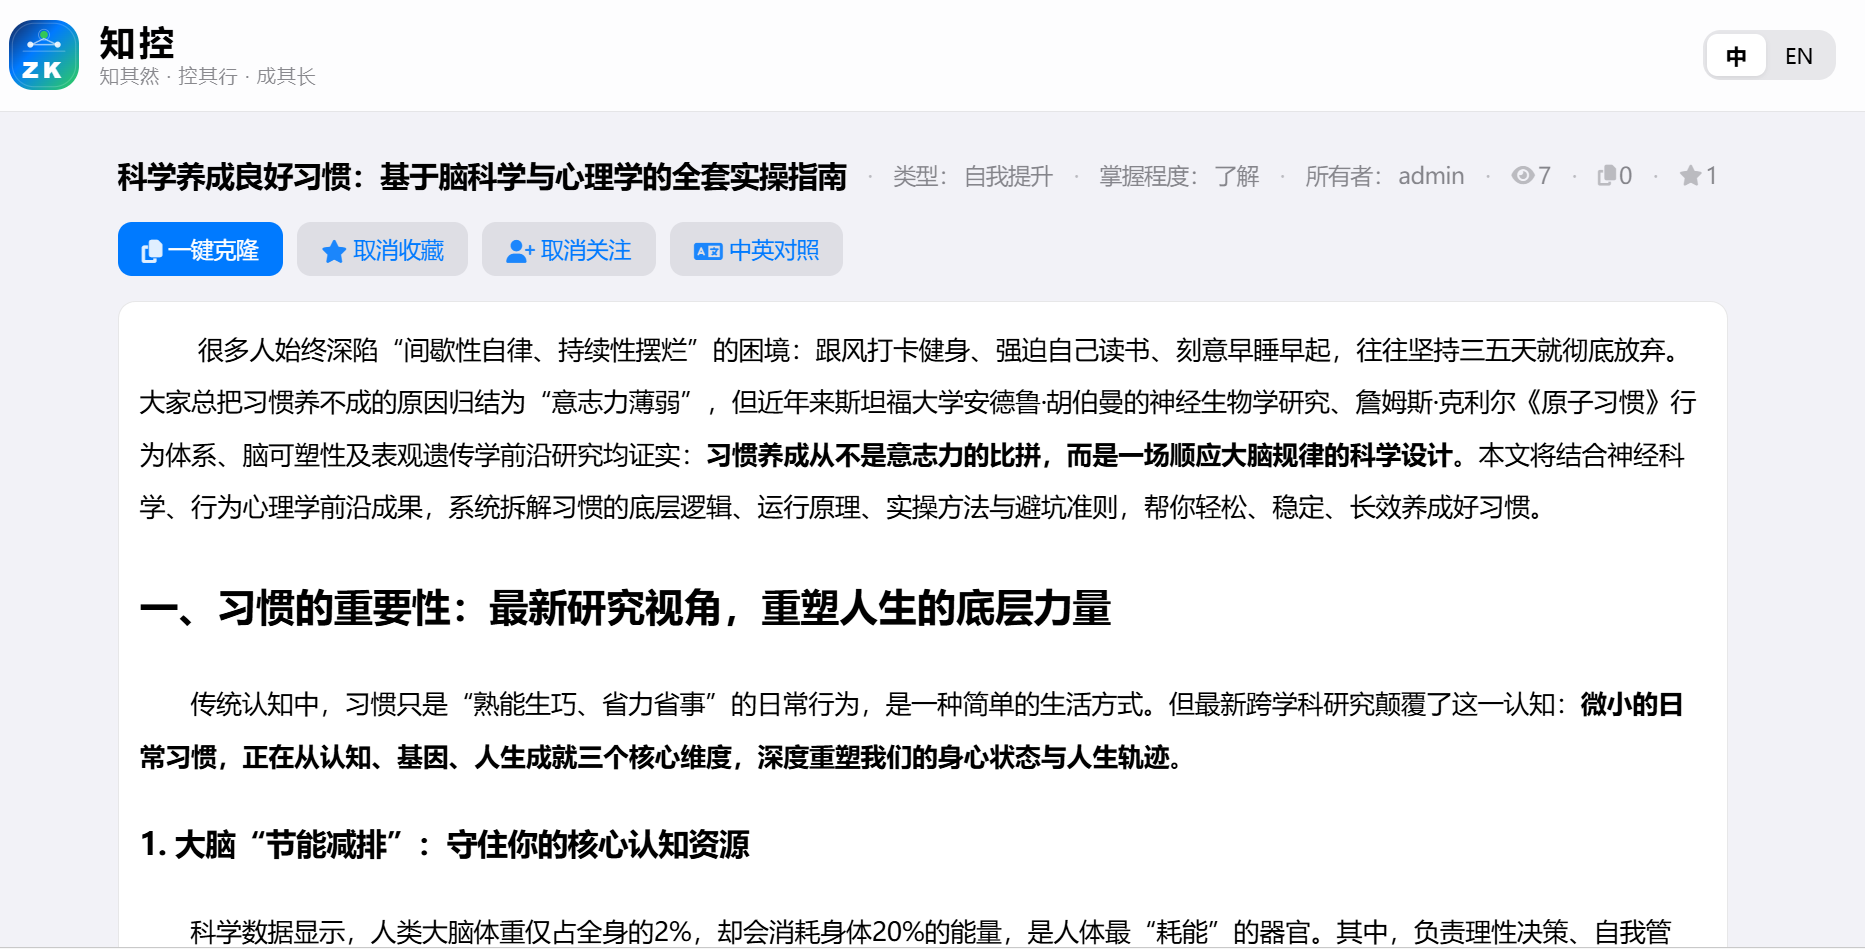Click the clone count icon
1865x950 pixels.
(x=1606, y=176)
